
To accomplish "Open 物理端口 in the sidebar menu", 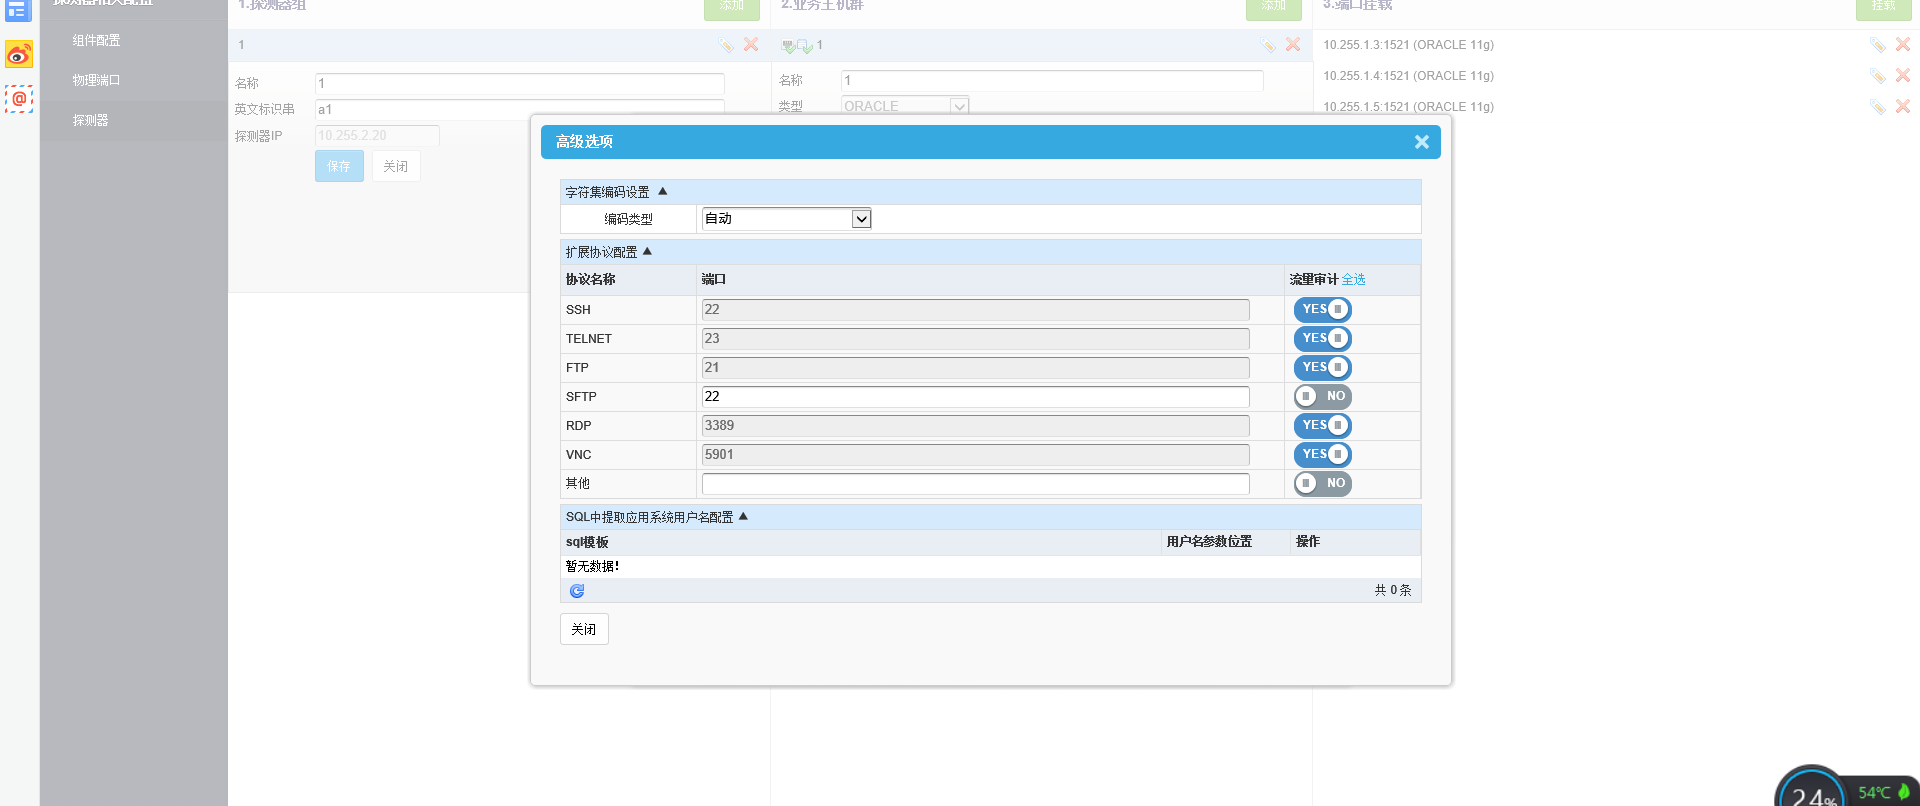I will click(x=96, y=81).
